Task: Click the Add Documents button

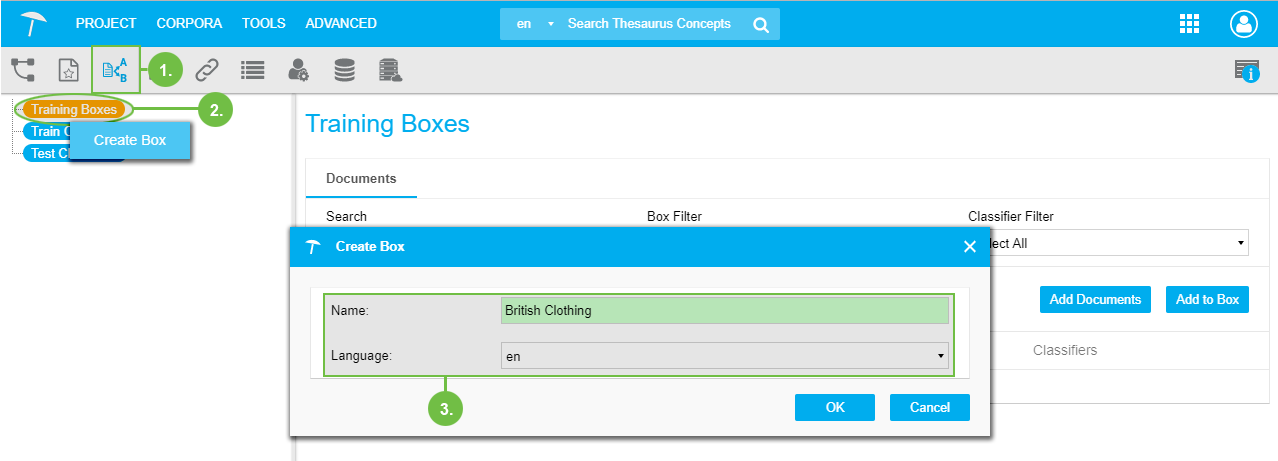Action: [1095, 299]
